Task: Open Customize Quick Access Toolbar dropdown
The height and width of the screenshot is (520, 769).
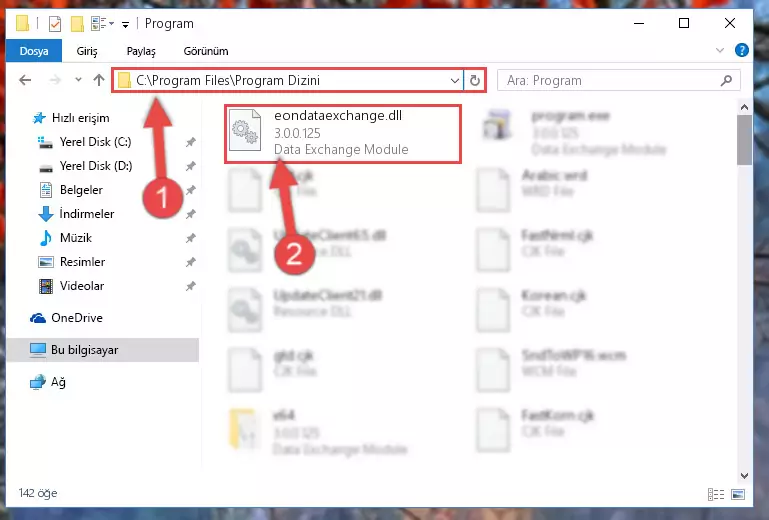Action: (126, 24)
